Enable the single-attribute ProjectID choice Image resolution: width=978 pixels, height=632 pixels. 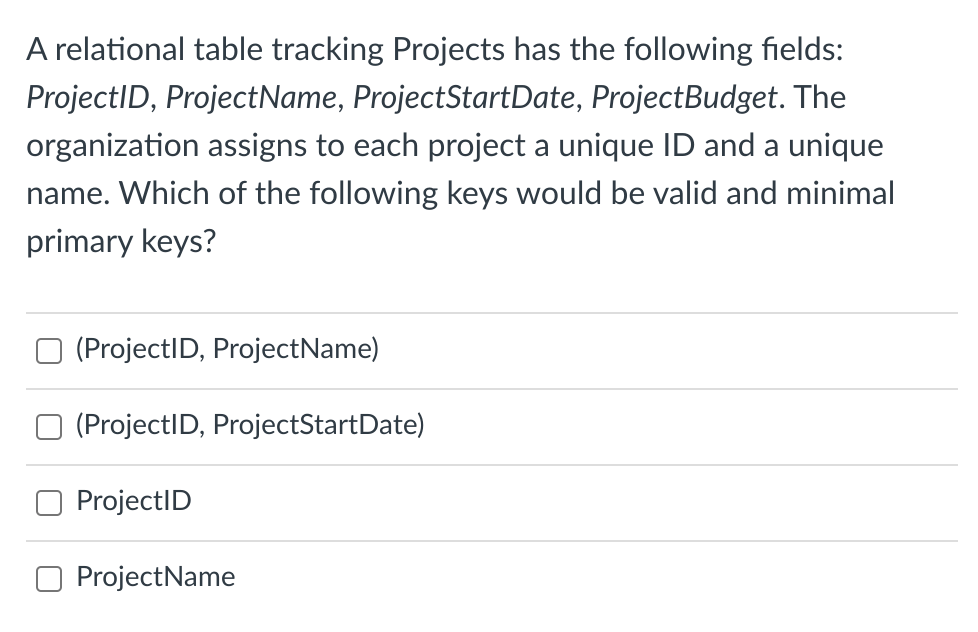pos(49,502)
